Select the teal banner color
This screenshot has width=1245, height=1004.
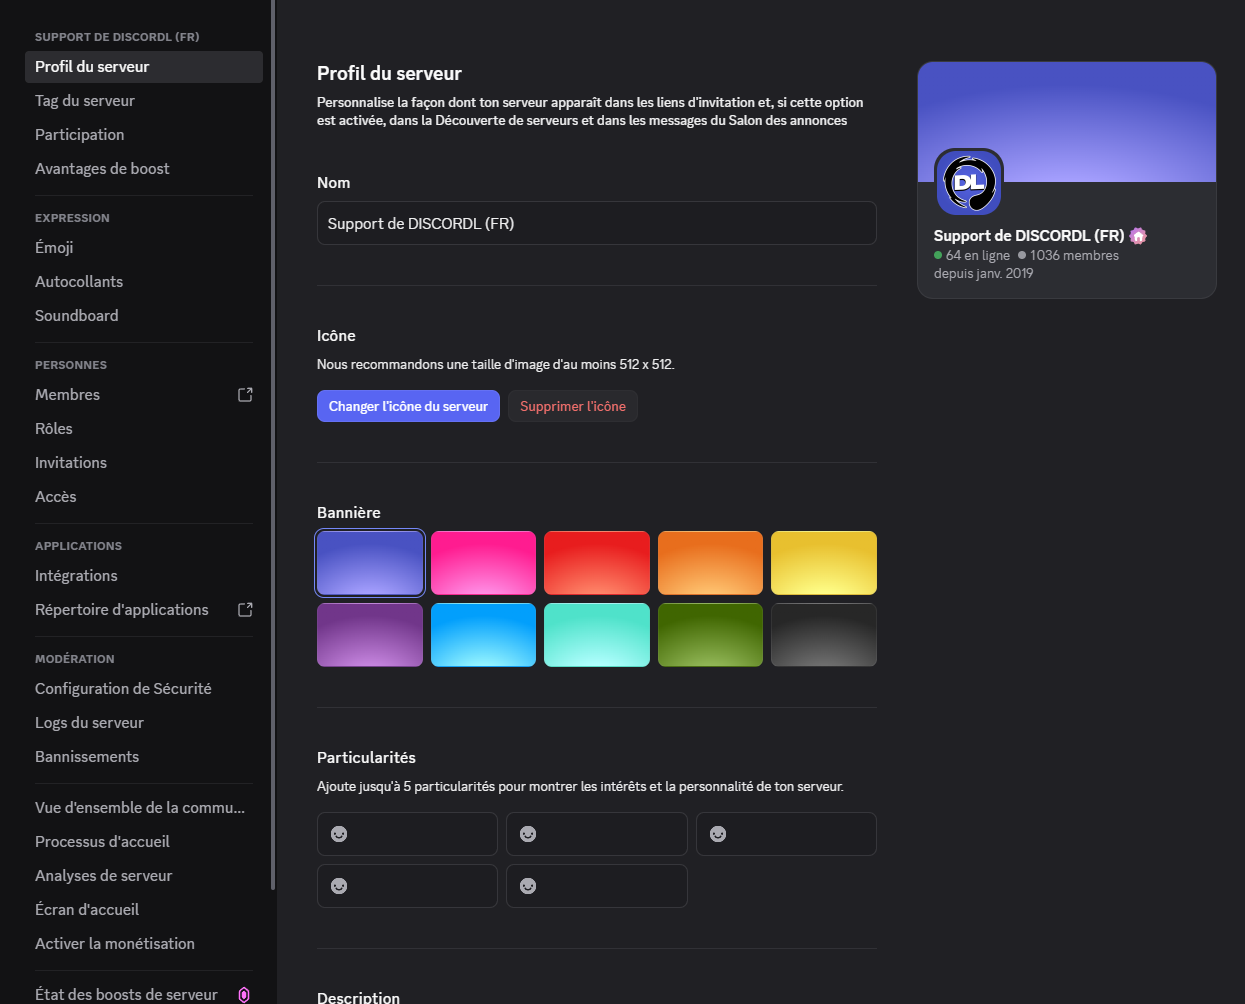click(x=597, y=635)
